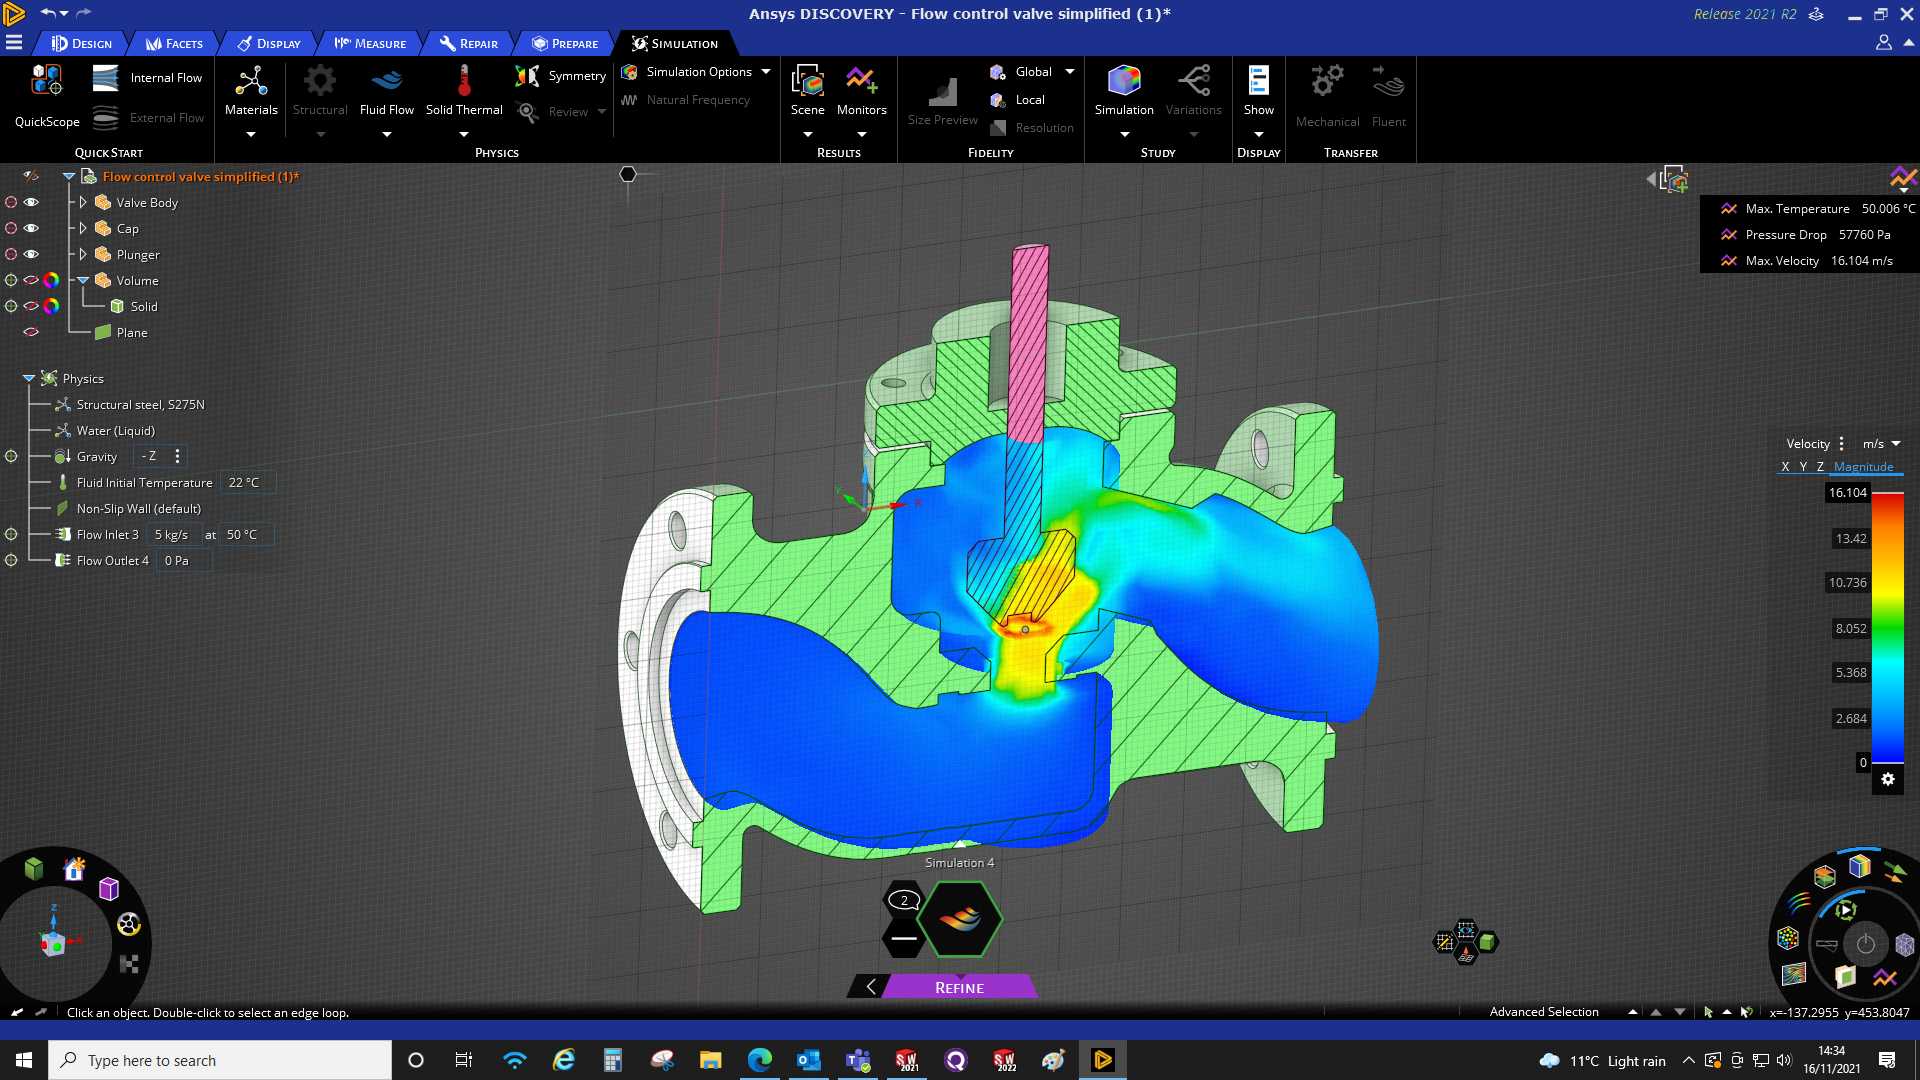Open Global fidelity dropdown arrow
1920x1080 pixels.
[x=1069, y=72]
